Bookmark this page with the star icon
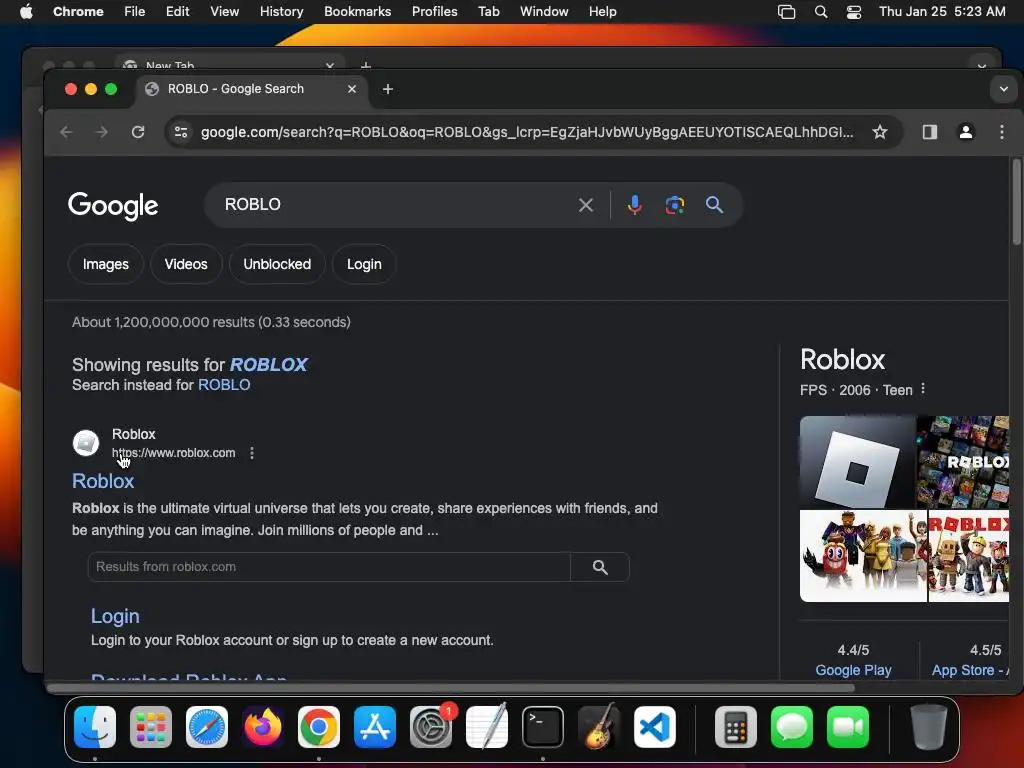The height and width of the screenshot is (768, 1024). pyautogui.click(x=880, y=132)
